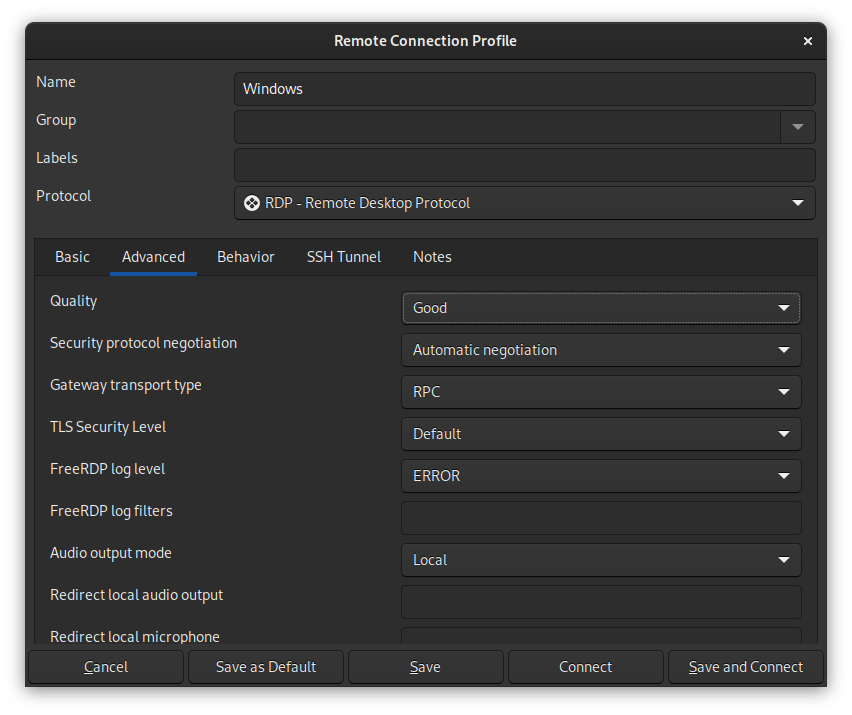Image resolution: width=852 pixels, height=715 pixels.
Task: Click the Labels input field
Action: click(524, 165)
